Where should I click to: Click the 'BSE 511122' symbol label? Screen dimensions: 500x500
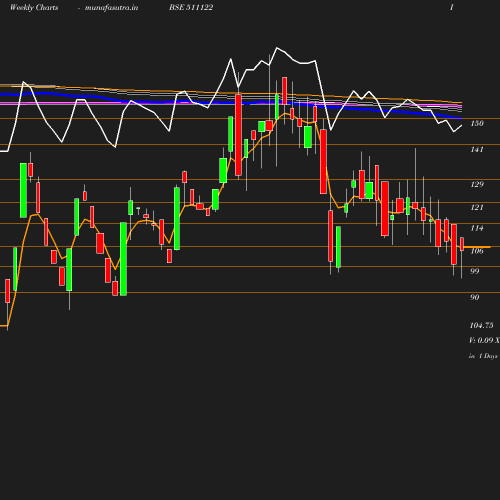click(x=191, y=7)
